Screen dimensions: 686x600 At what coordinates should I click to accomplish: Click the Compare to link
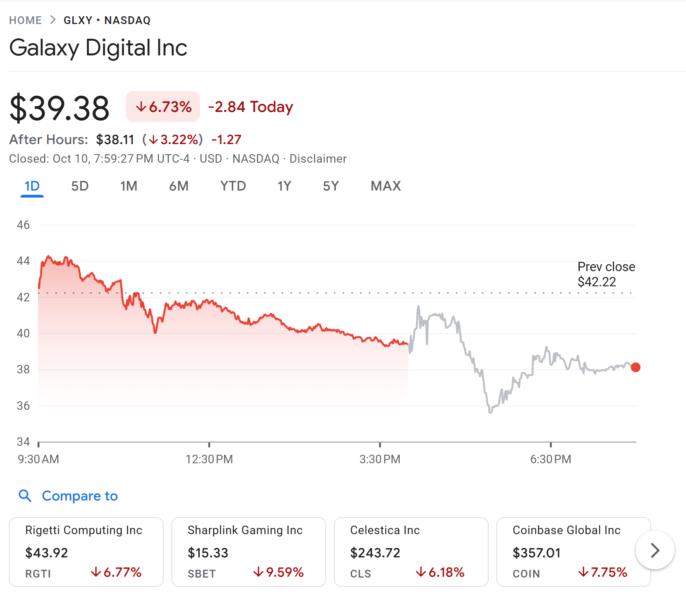click(79, 496)
